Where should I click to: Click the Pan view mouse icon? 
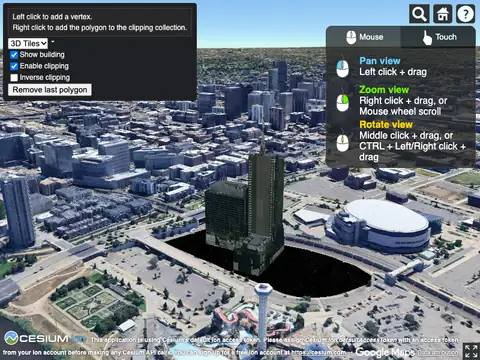click(342, 68)
